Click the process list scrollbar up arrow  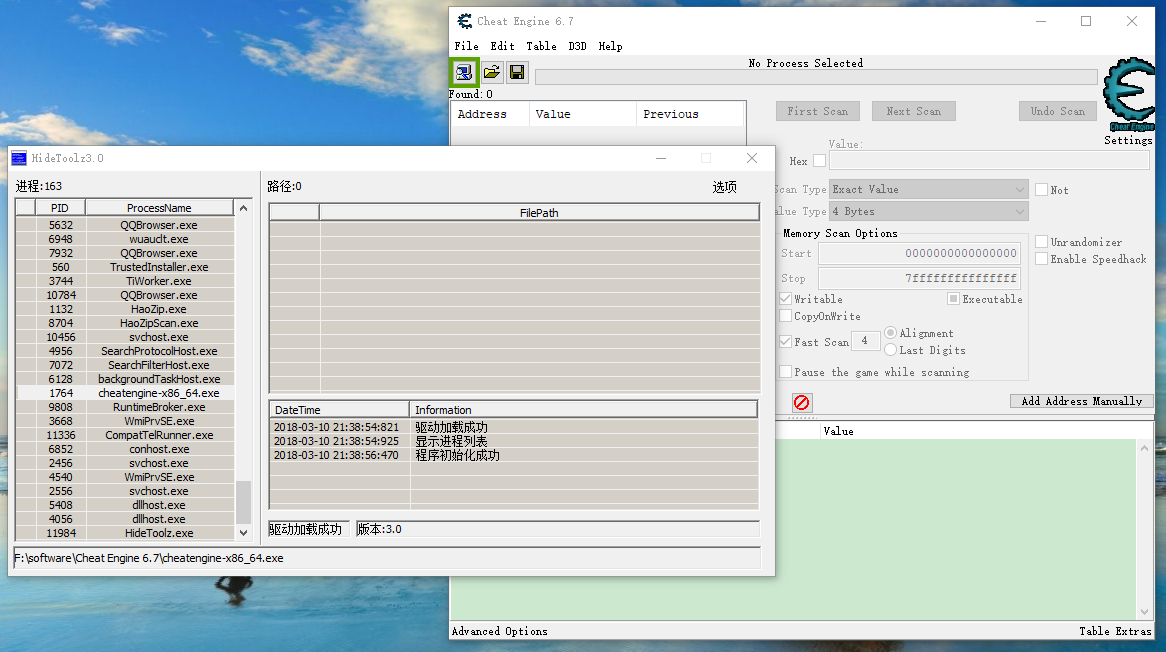point(243,208)
